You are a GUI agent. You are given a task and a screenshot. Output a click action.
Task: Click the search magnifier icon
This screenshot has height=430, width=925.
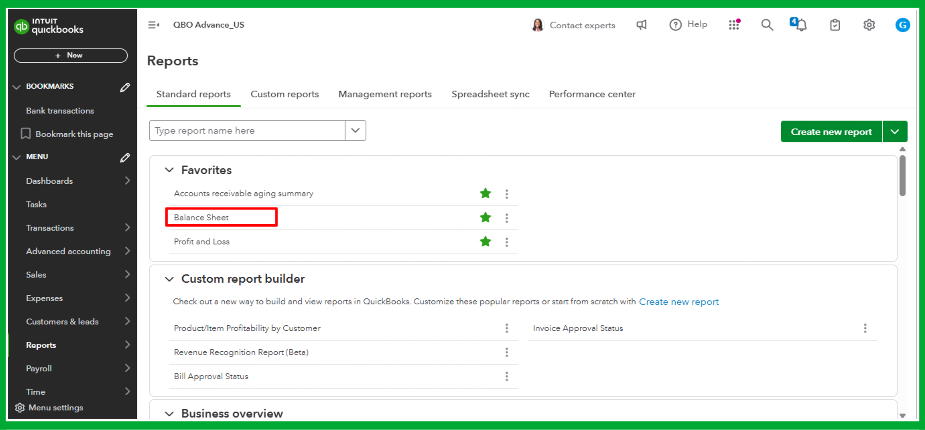(x=767, y=25)
